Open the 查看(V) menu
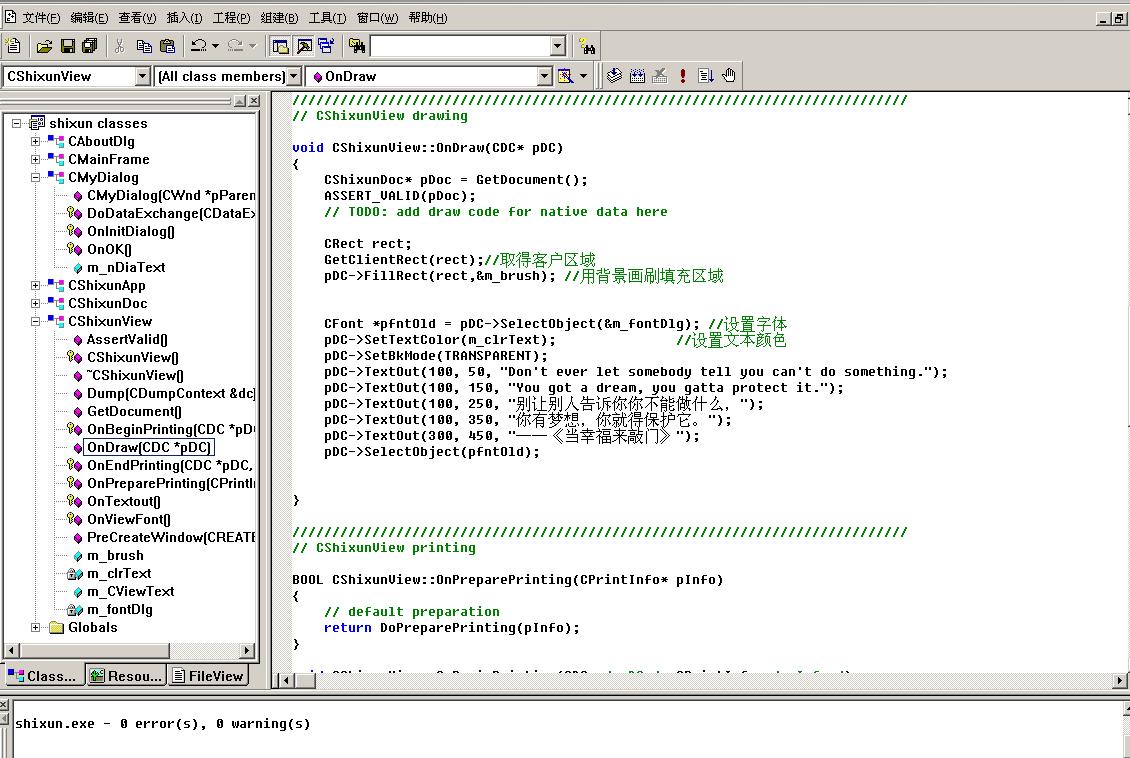This screenshot has height=758, width=1130. pyautogui.click(x=137, y=18)
